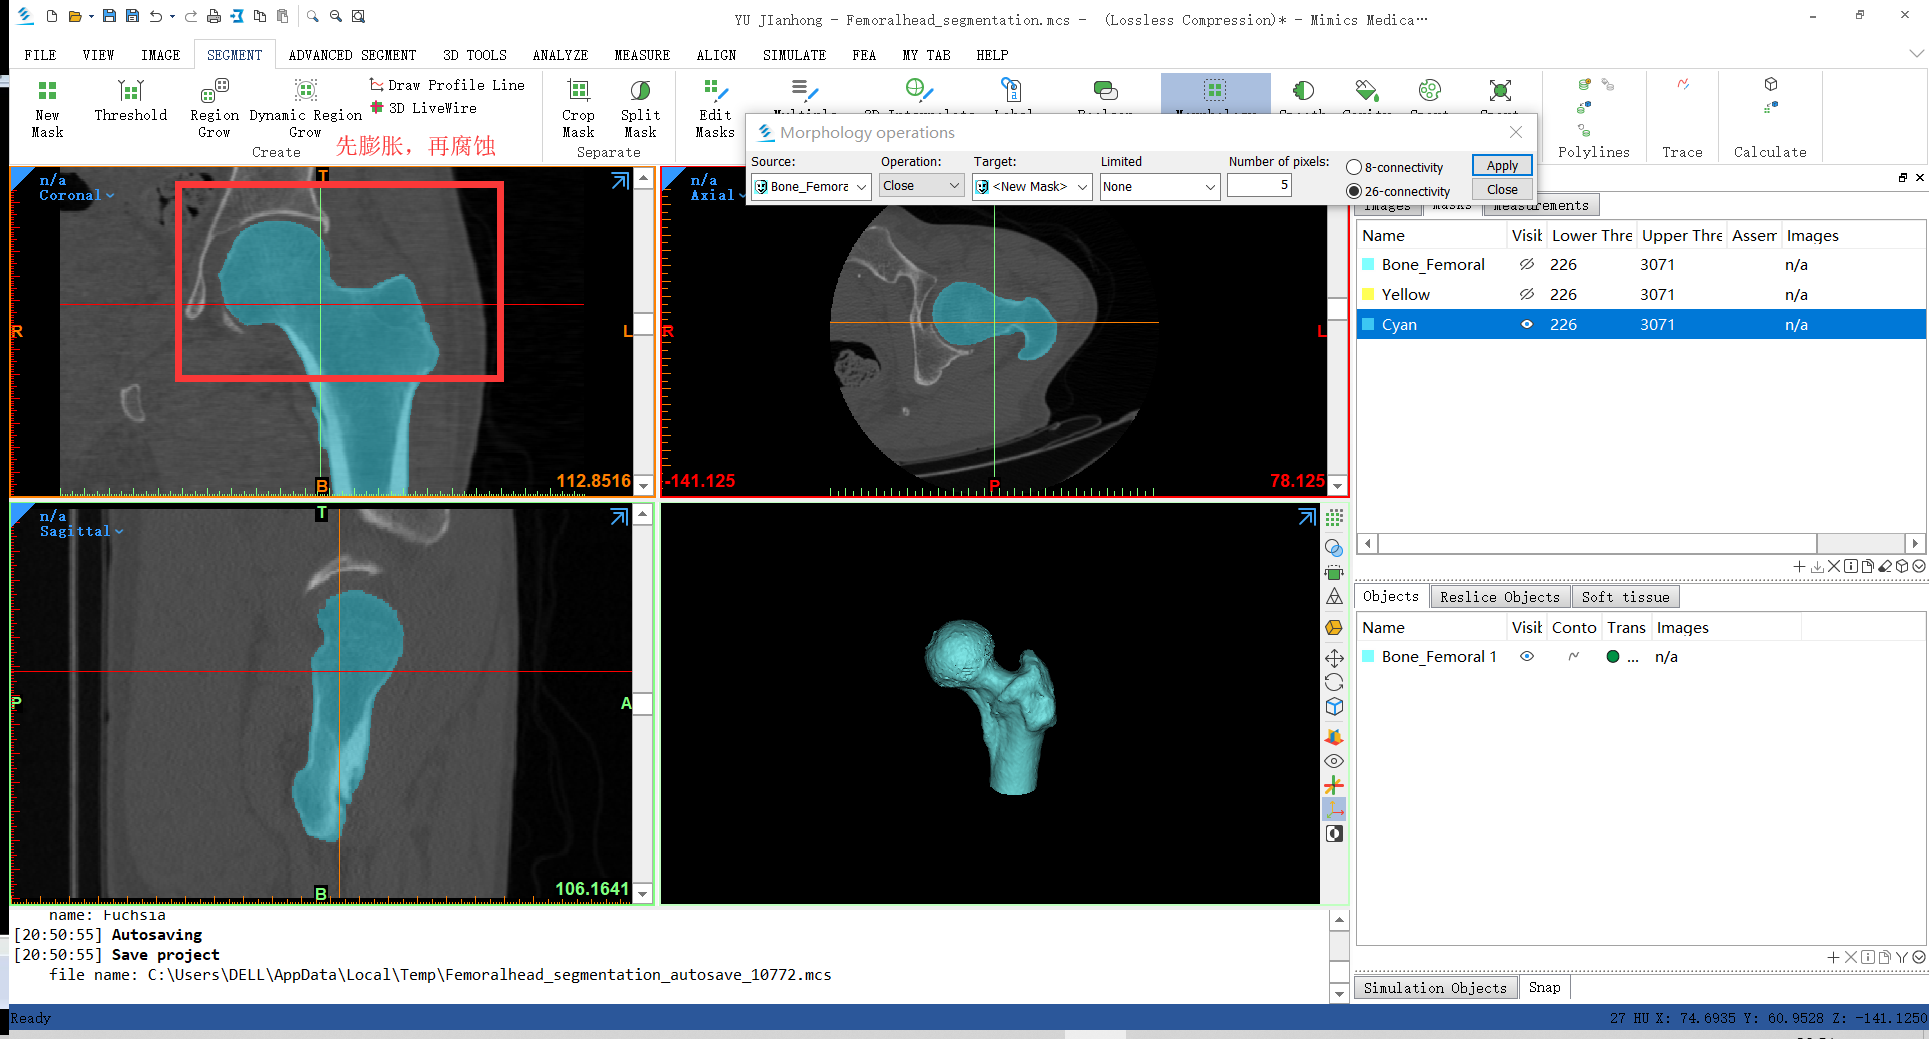Switch to the Reslice Objects tab
The width and height of the screenshot is (1929, 1039).
pos(1499,597)
